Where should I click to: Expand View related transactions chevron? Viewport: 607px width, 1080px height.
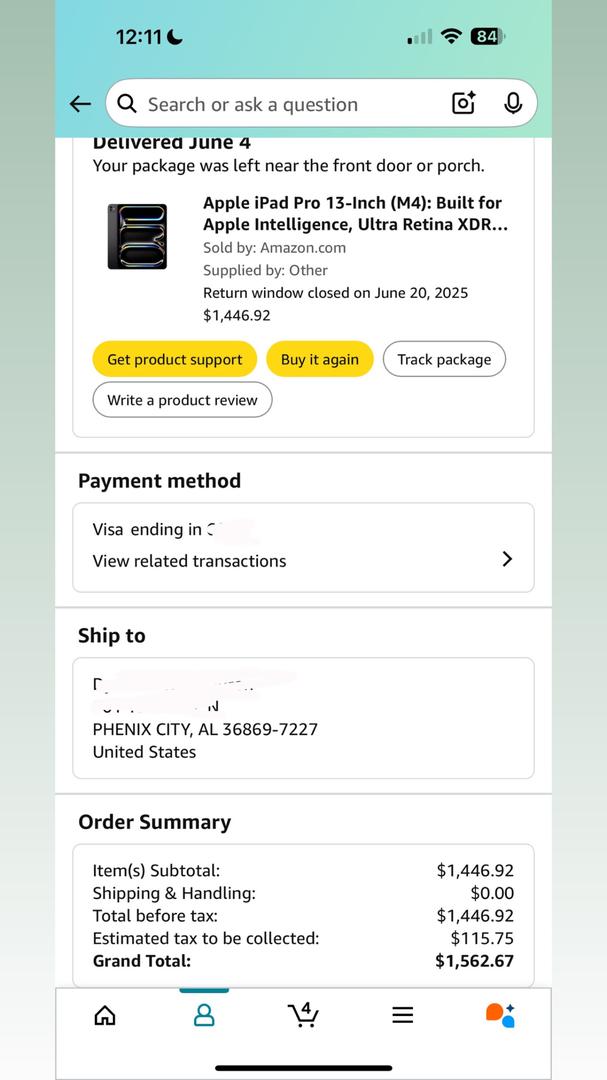507,559
